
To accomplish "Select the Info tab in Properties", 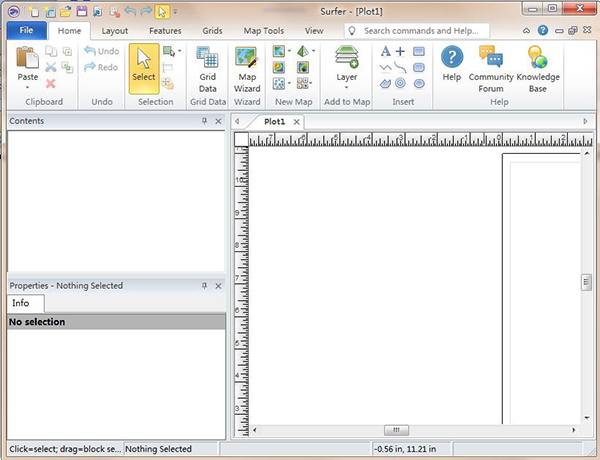I will tap(21, 303).
